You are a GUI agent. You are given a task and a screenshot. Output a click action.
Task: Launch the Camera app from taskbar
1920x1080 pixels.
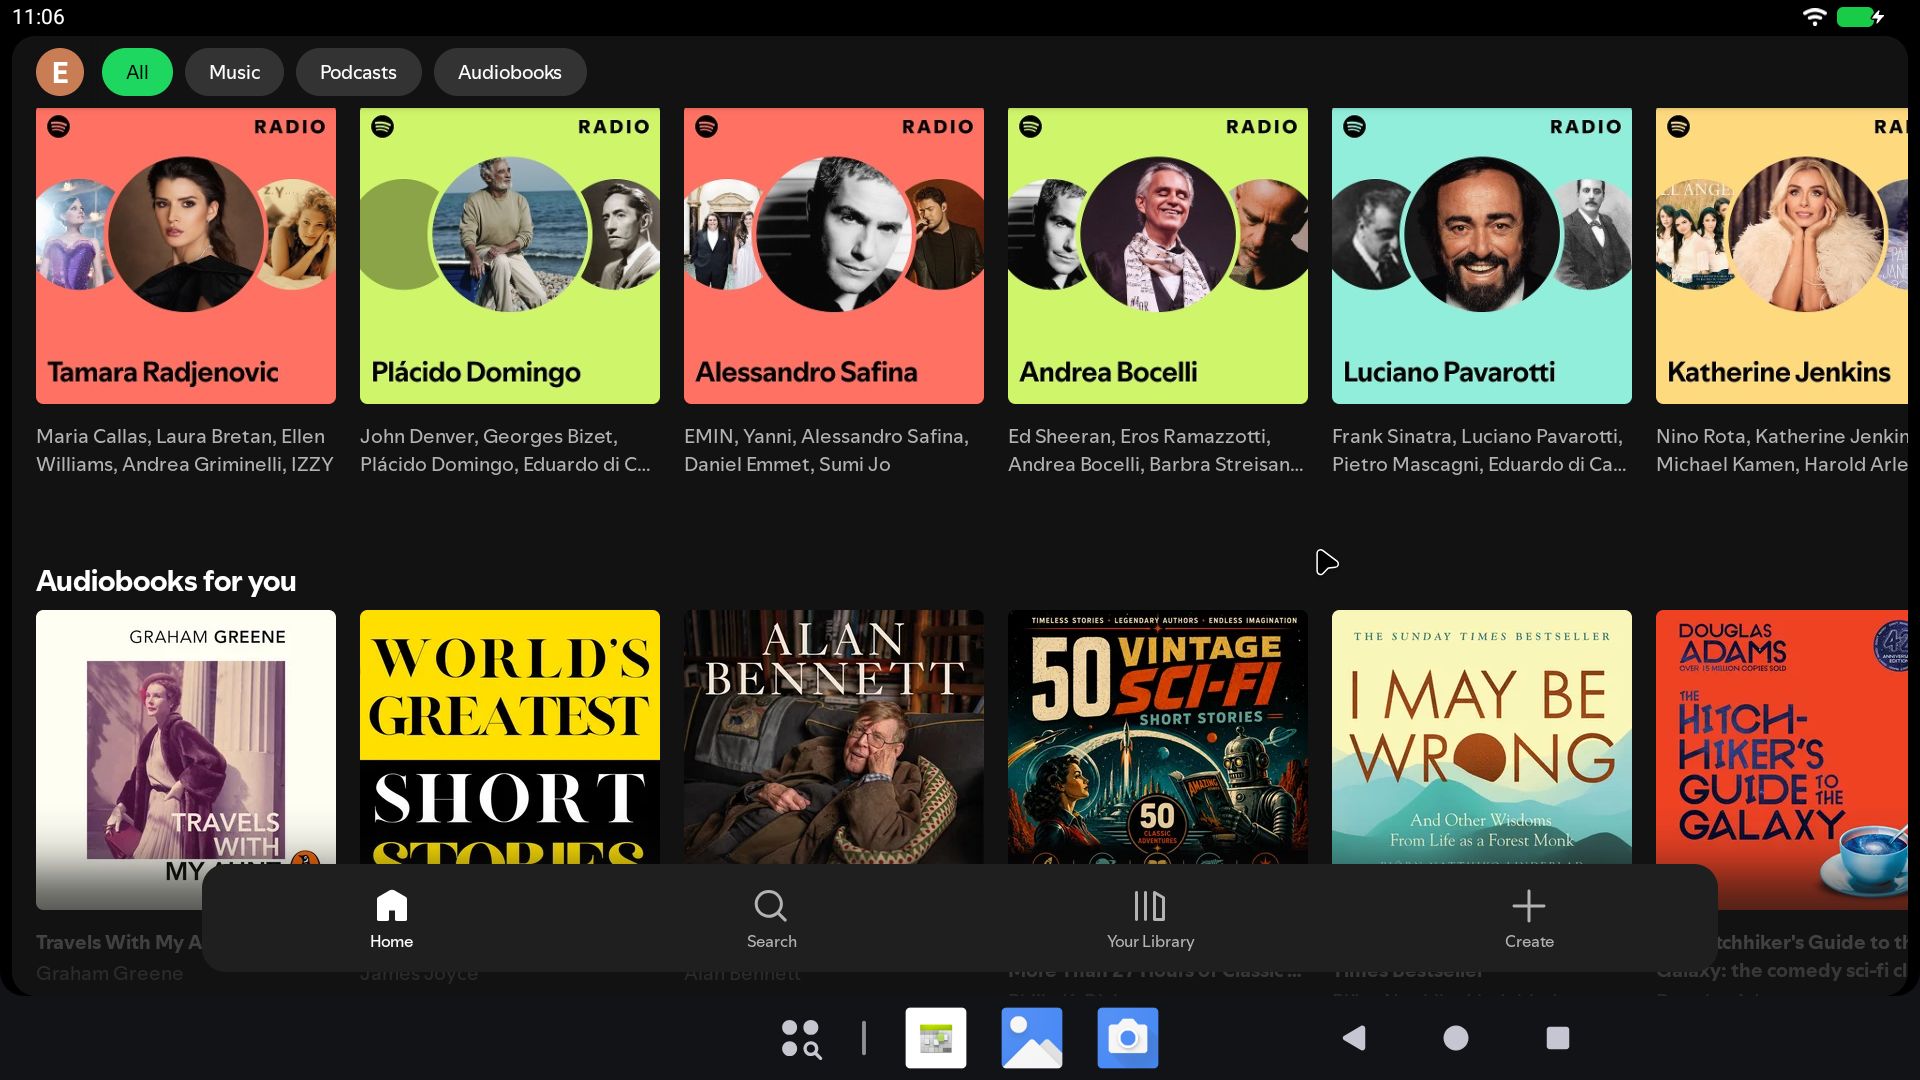pos(1128,1038)
